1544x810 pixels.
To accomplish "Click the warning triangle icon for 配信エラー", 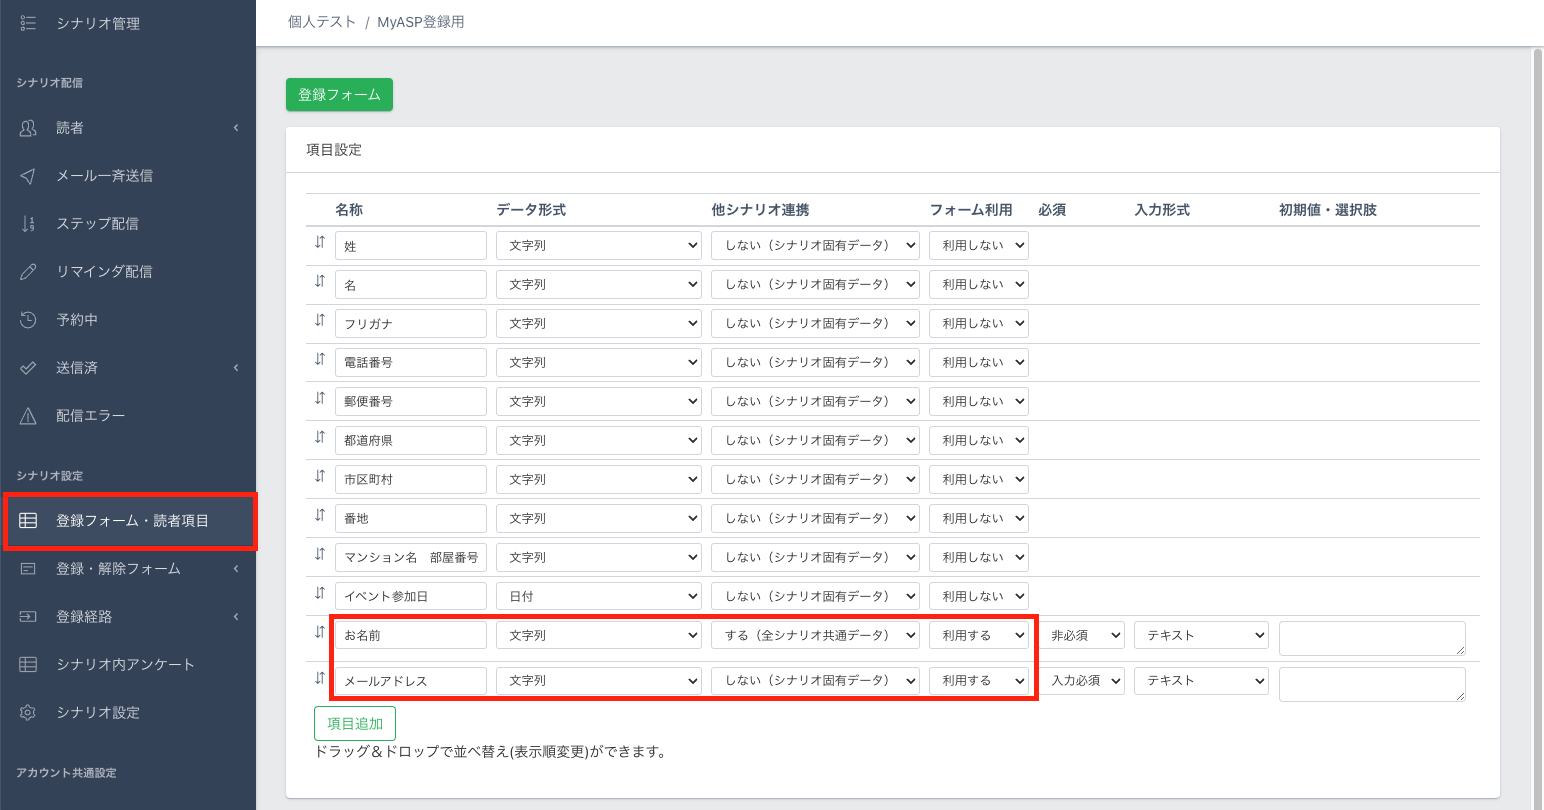I will [x=28, y=416].
